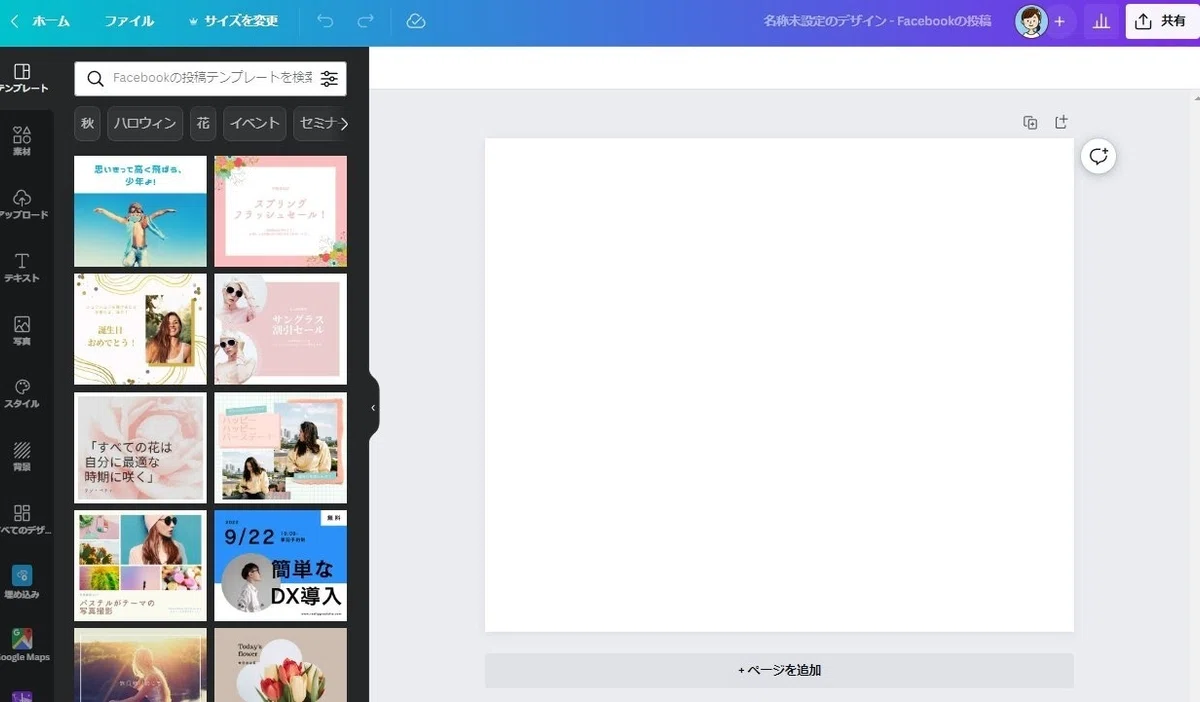Open the ファイル menu
The width and height of the screenshot is (1200, 702).
[x=129, y=21]
